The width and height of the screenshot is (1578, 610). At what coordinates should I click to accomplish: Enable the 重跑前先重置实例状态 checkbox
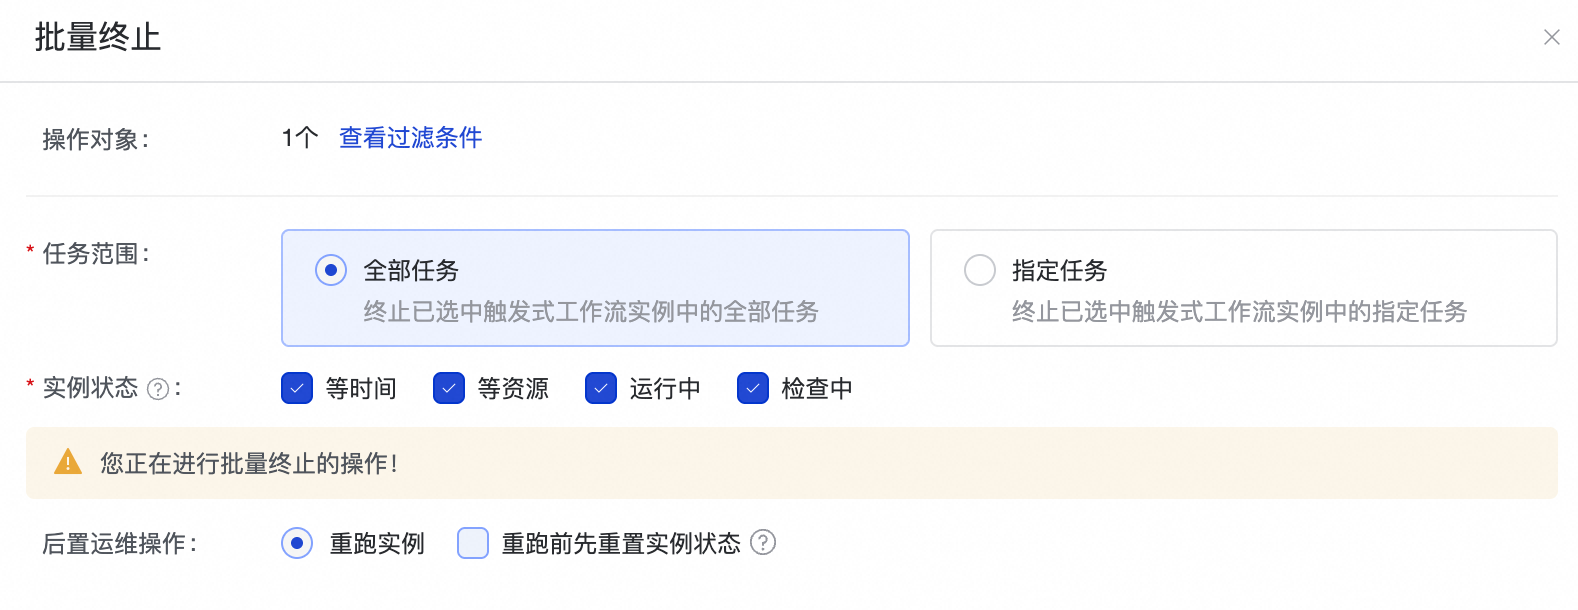(x=473, y=543)
